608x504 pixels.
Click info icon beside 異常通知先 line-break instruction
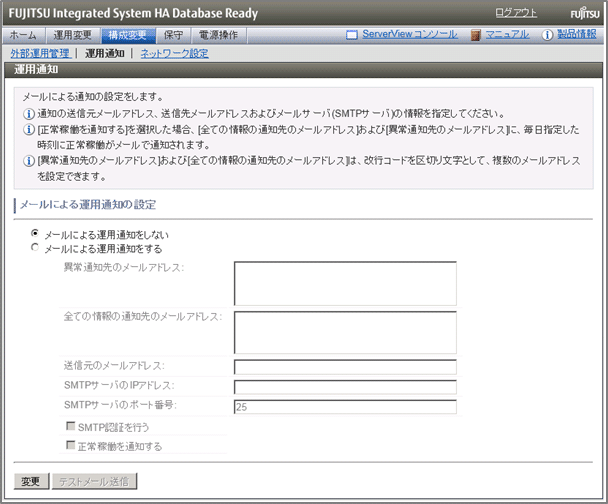[x=29, y=161]
